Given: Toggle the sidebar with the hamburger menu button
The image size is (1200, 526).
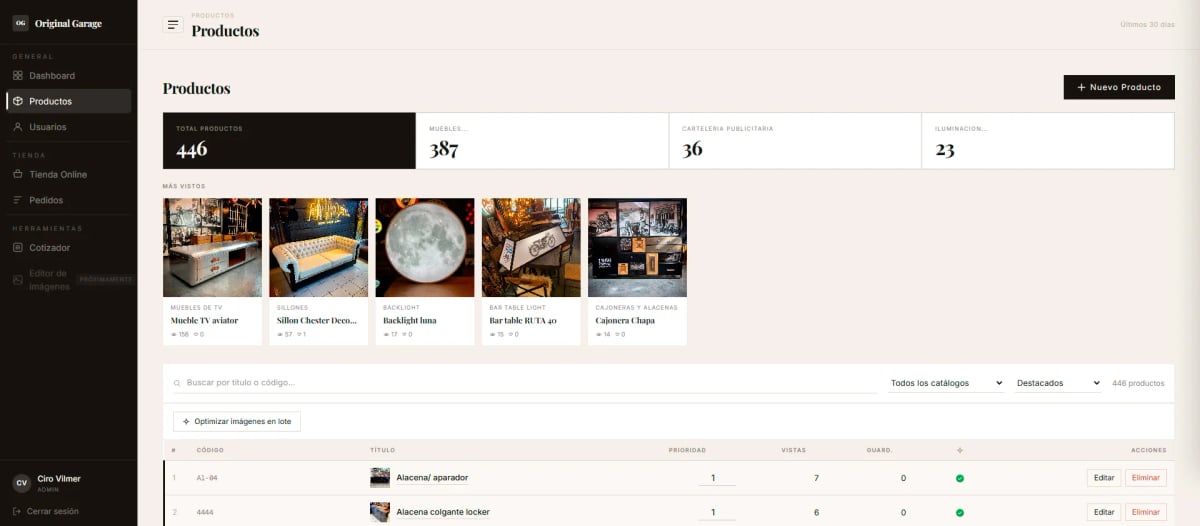Looking at the screenshot, I should [x=173, y=25].
